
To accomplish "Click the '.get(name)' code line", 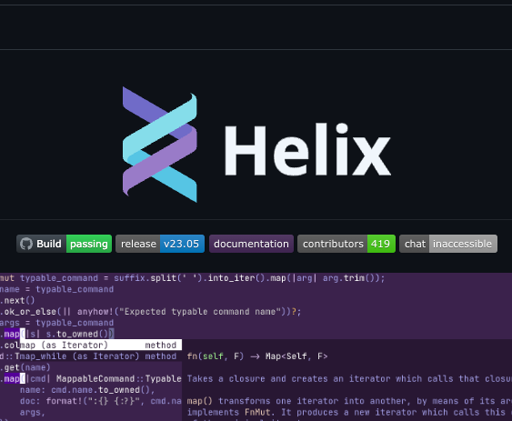I will 25,367.
